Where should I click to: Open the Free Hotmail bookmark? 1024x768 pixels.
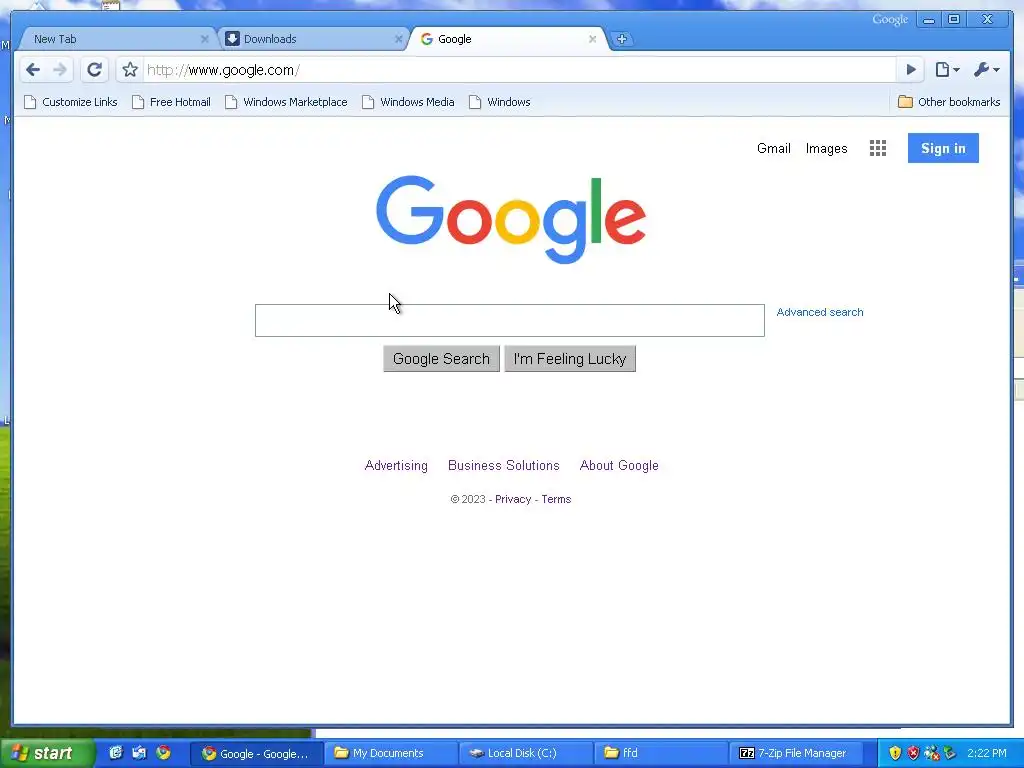[x=171, y=102]
